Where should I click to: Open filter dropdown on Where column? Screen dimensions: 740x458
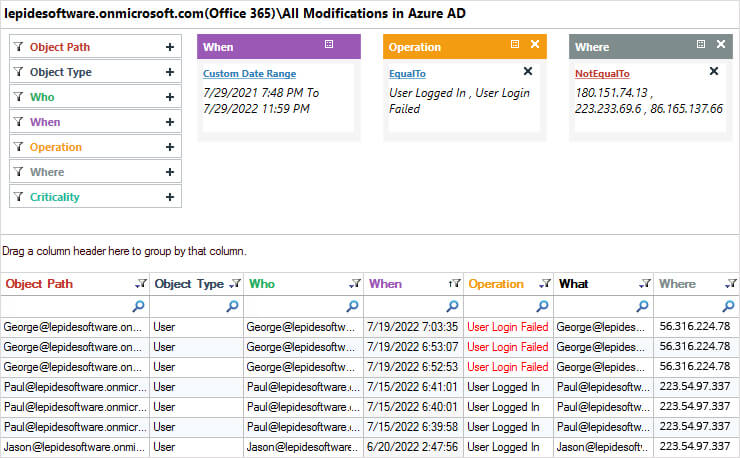pyautogui.click(x=731, y=284)
